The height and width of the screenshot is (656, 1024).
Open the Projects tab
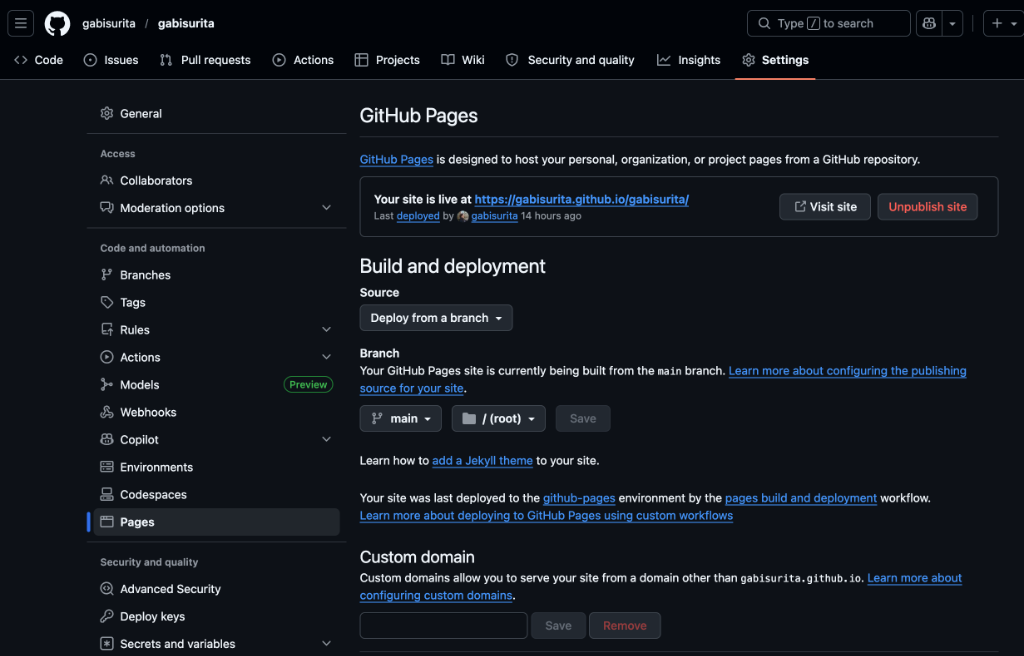point(387,60)
